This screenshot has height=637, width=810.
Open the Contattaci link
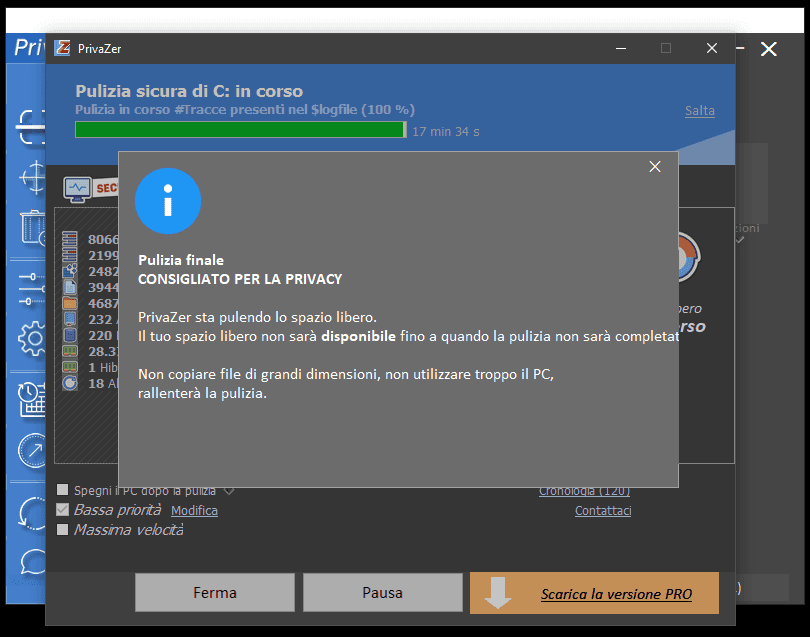tap(603, 510)
